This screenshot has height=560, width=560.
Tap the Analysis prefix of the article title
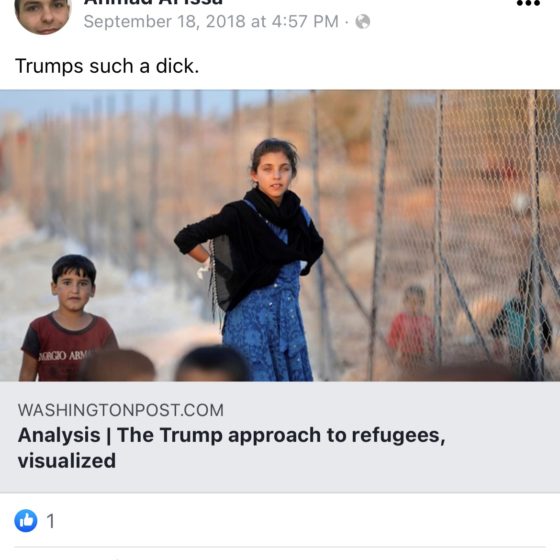click(59, 435)
